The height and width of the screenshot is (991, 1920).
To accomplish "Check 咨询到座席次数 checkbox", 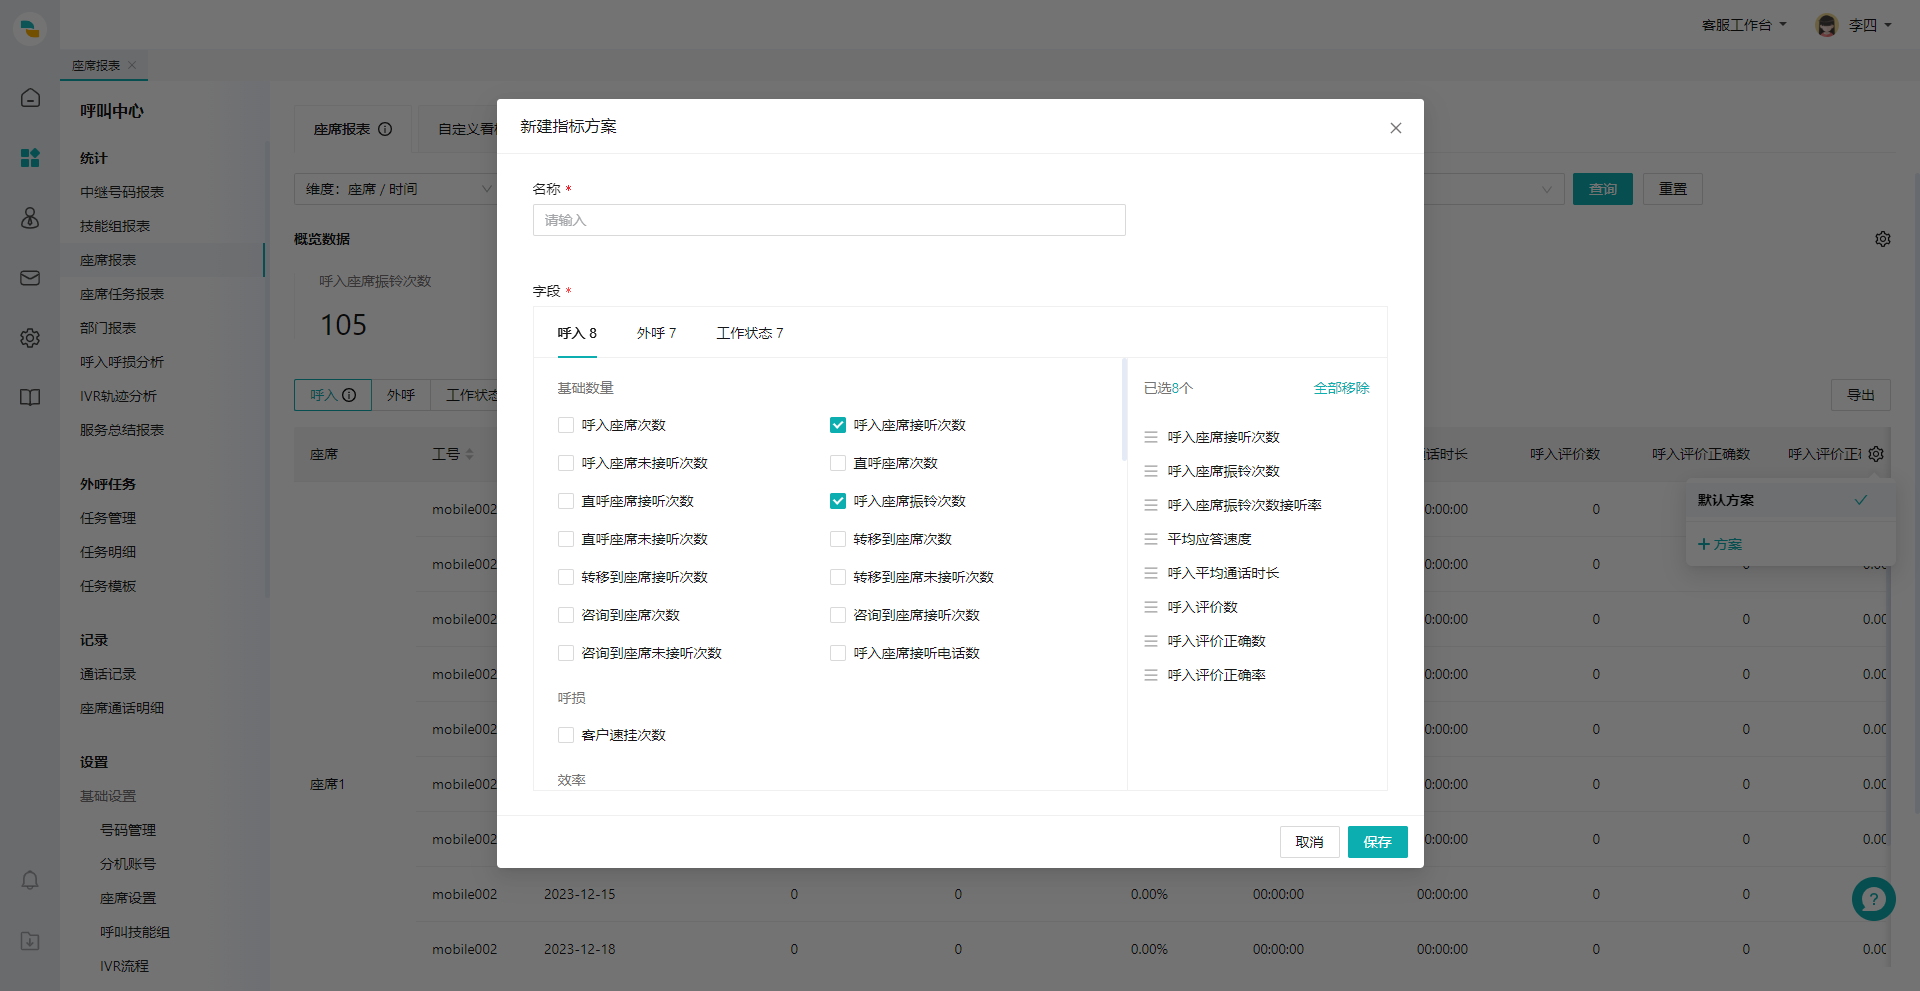I will click(566, 615).
